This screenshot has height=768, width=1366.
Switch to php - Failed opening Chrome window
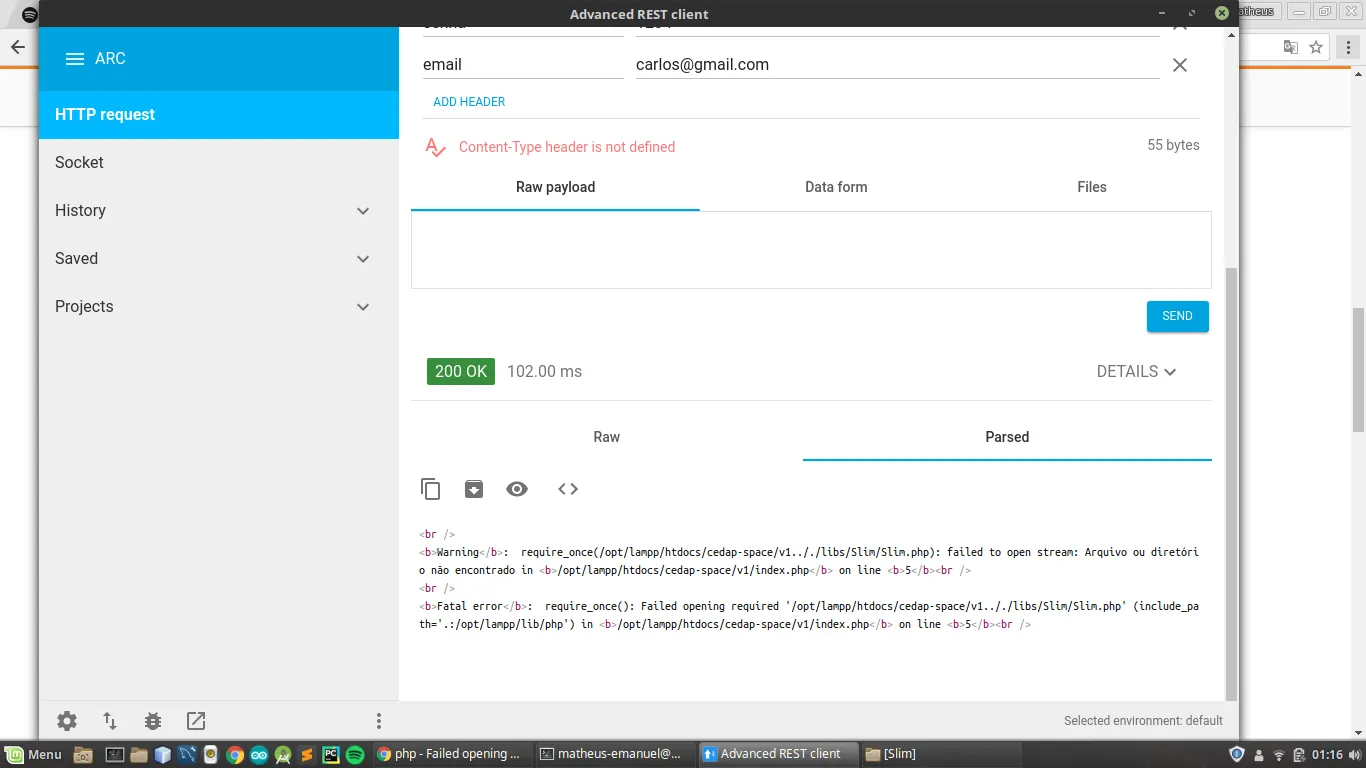(451, 754)
